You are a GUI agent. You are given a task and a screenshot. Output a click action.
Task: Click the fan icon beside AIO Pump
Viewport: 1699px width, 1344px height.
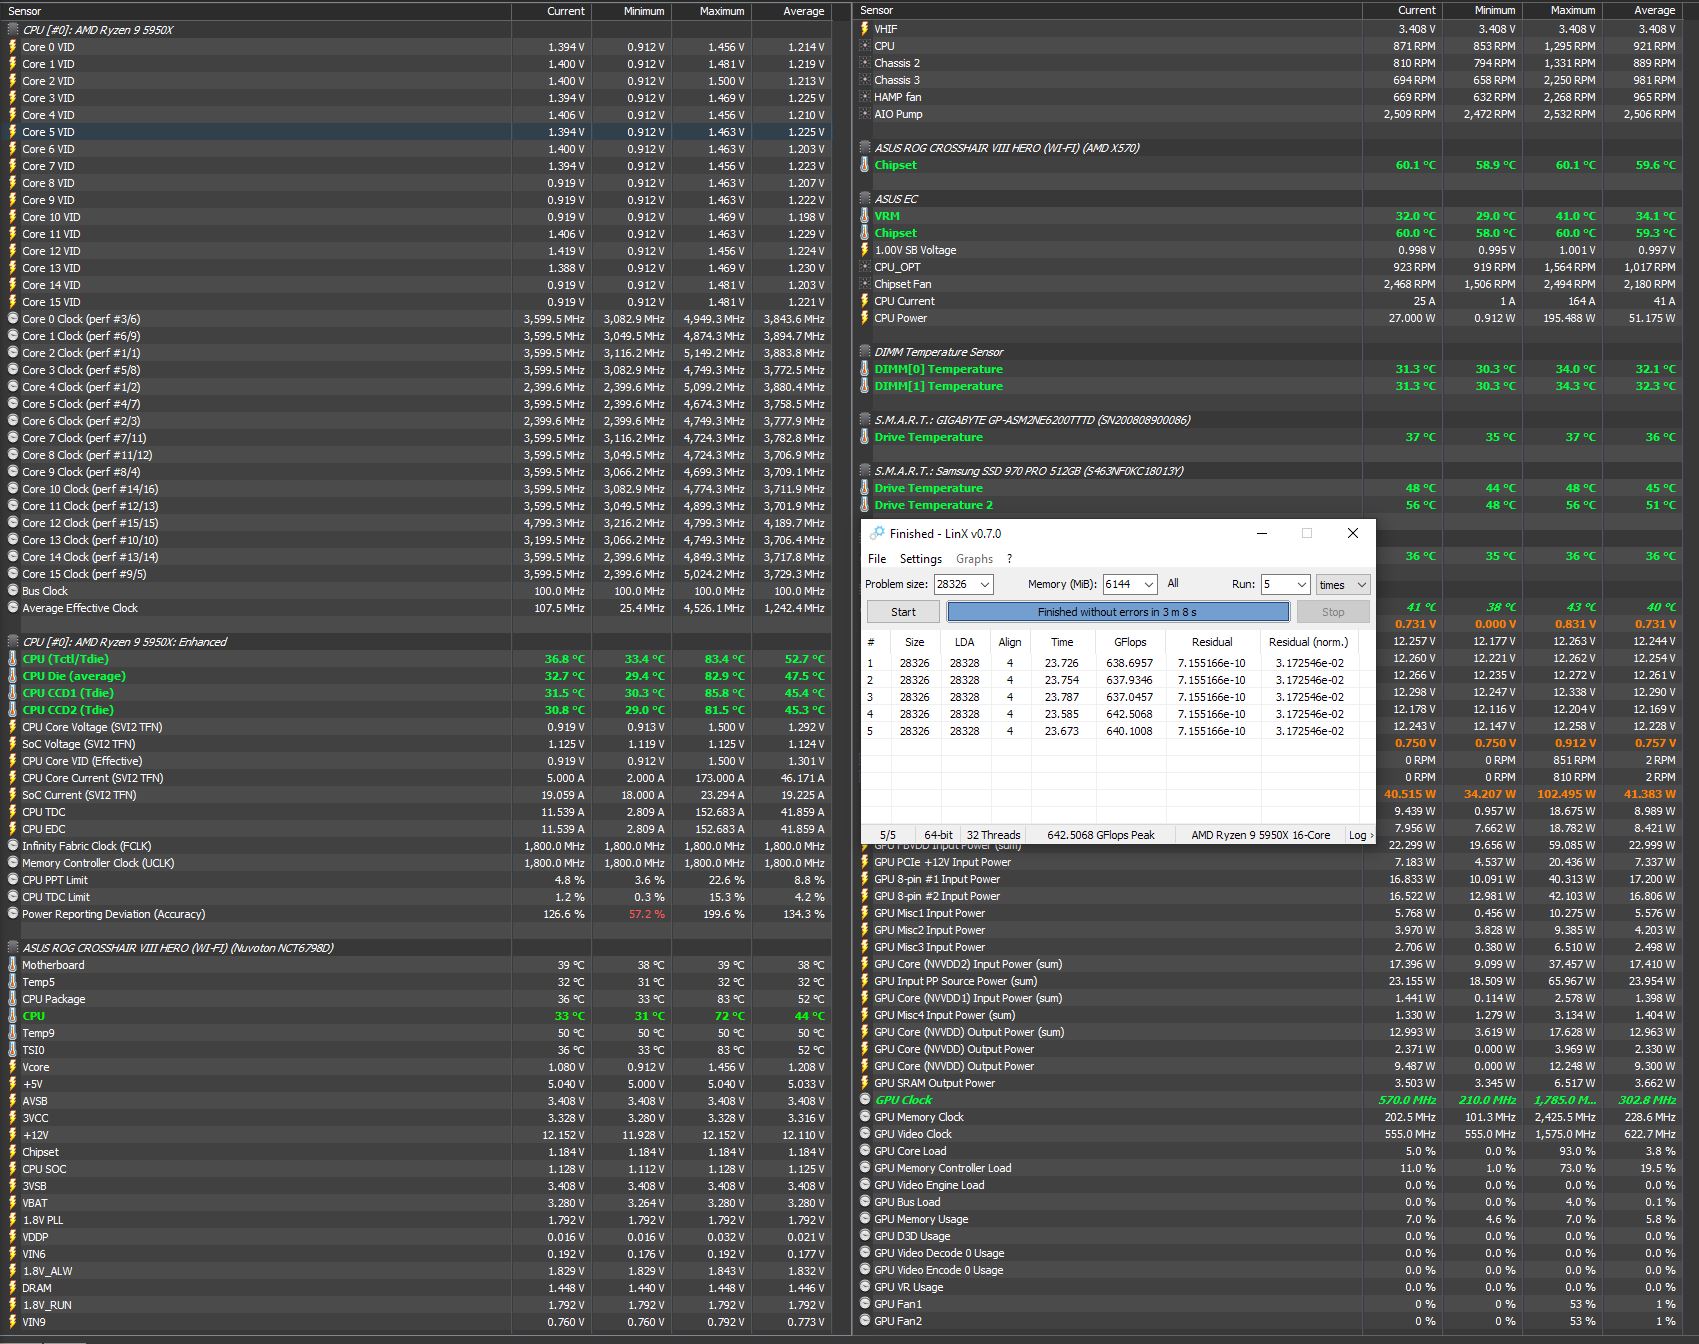point(865,114)
